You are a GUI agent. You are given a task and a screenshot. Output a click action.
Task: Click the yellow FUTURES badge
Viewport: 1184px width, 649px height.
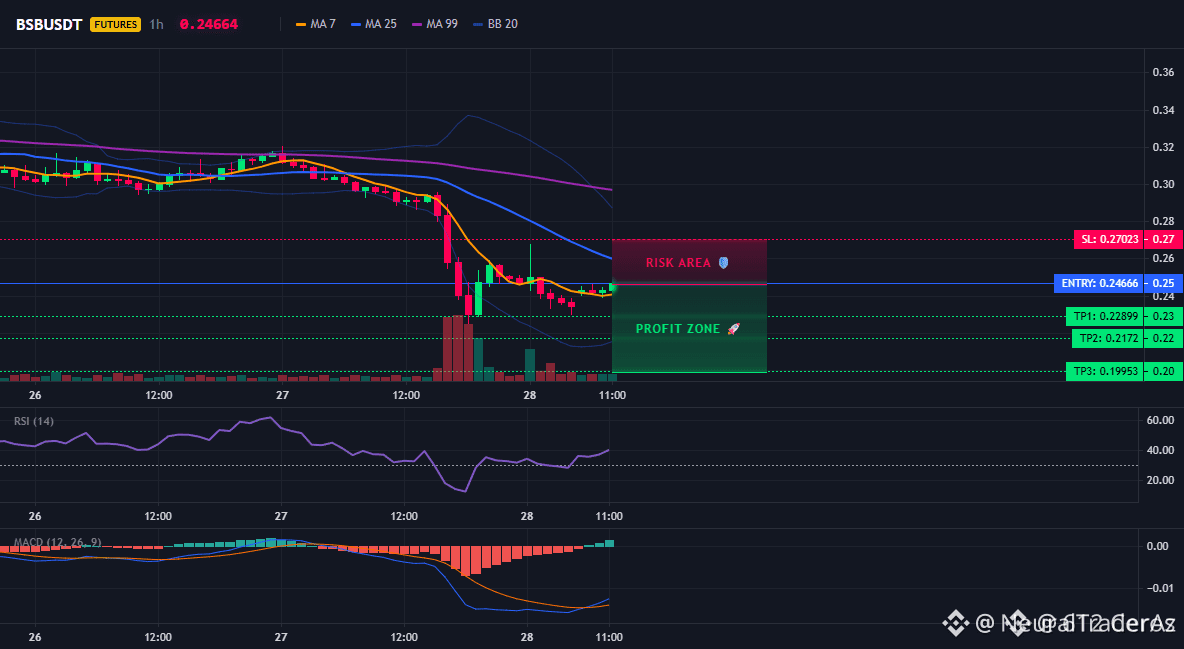115,24
